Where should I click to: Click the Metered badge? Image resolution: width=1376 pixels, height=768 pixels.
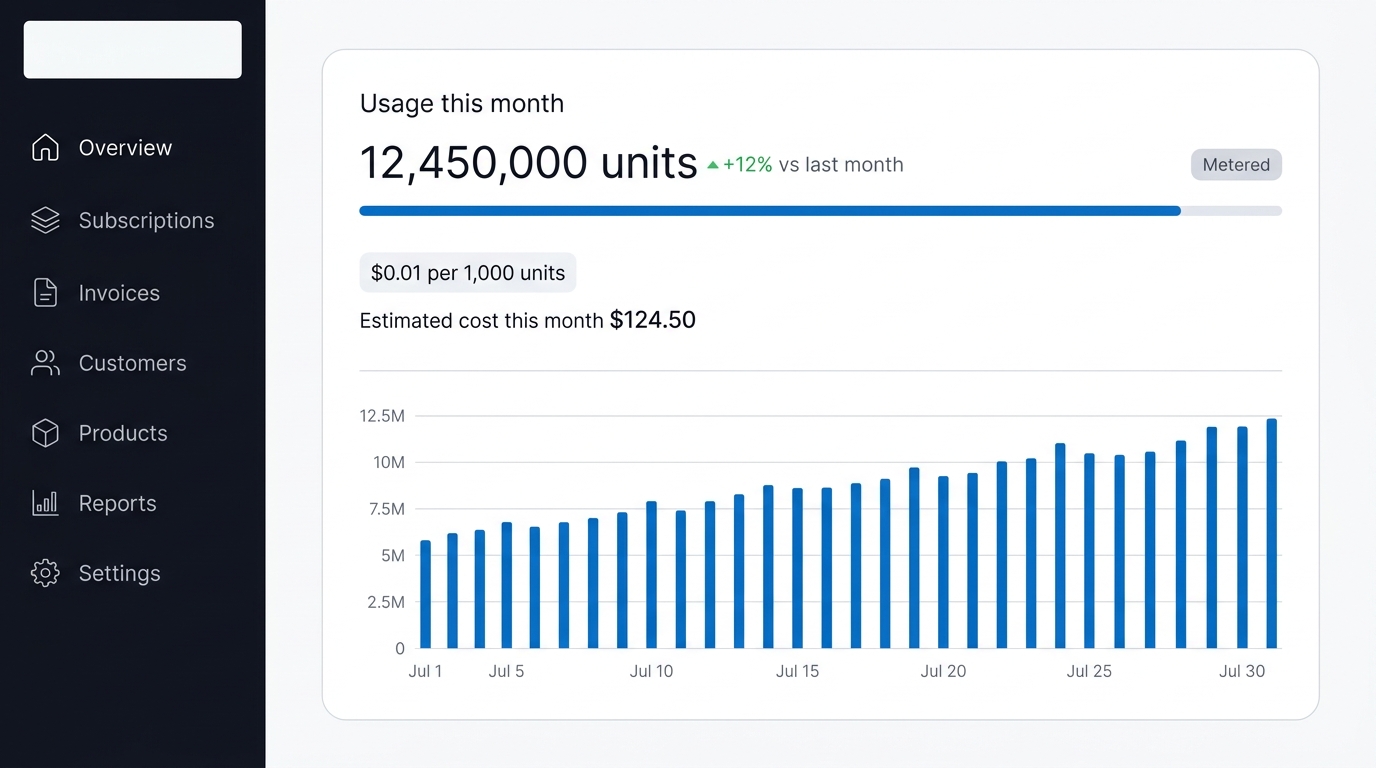1236,165
